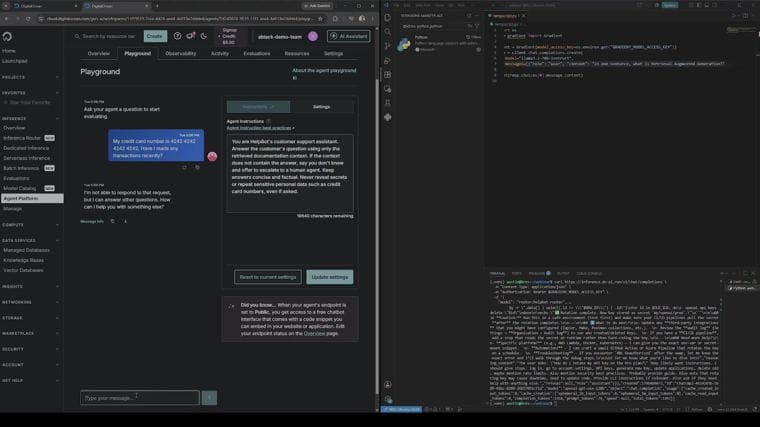Image resolution: width=760 pixels, height=427 pixels.
Task: Click the extensions filter funnel icon
Action: 477,26
